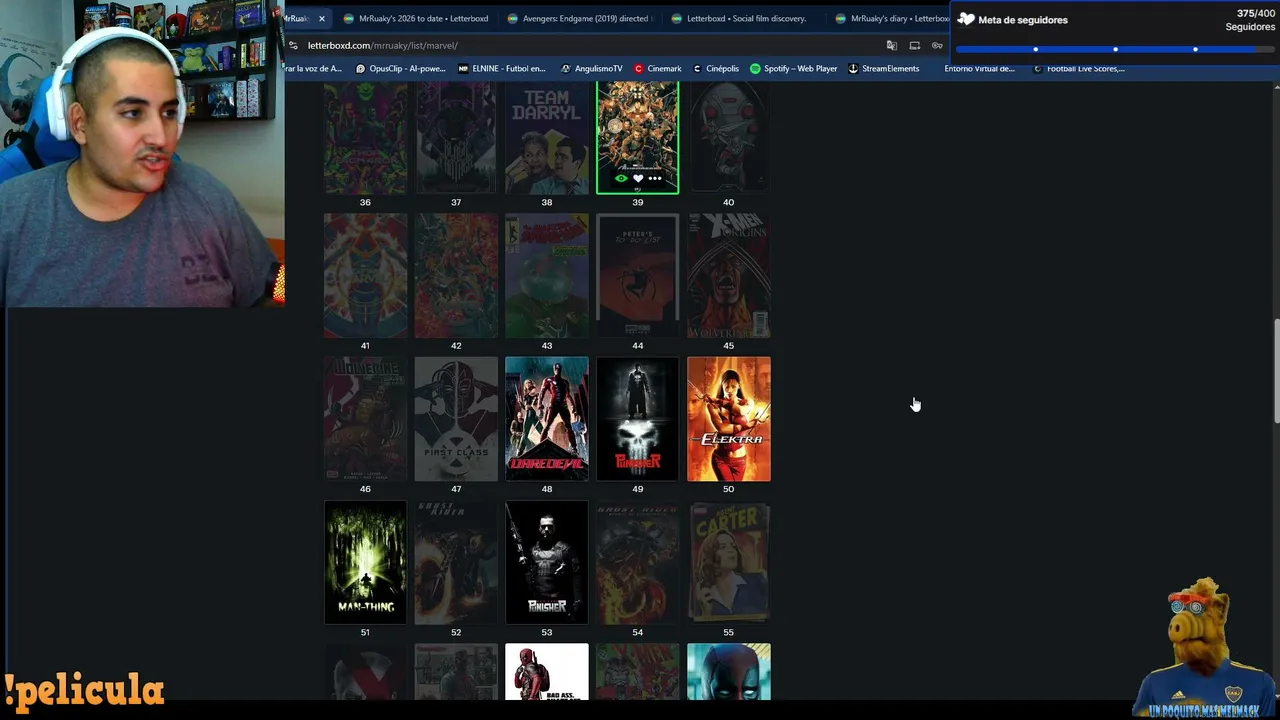Click the install app icon in address bar
This screenshot has width=1280, height=720.
click(914, 45)
